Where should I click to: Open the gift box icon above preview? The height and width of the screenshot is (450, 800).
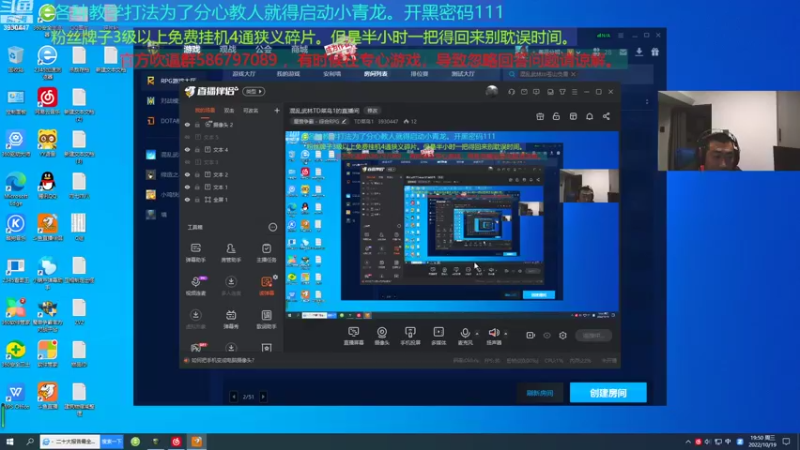click(540, 116)
